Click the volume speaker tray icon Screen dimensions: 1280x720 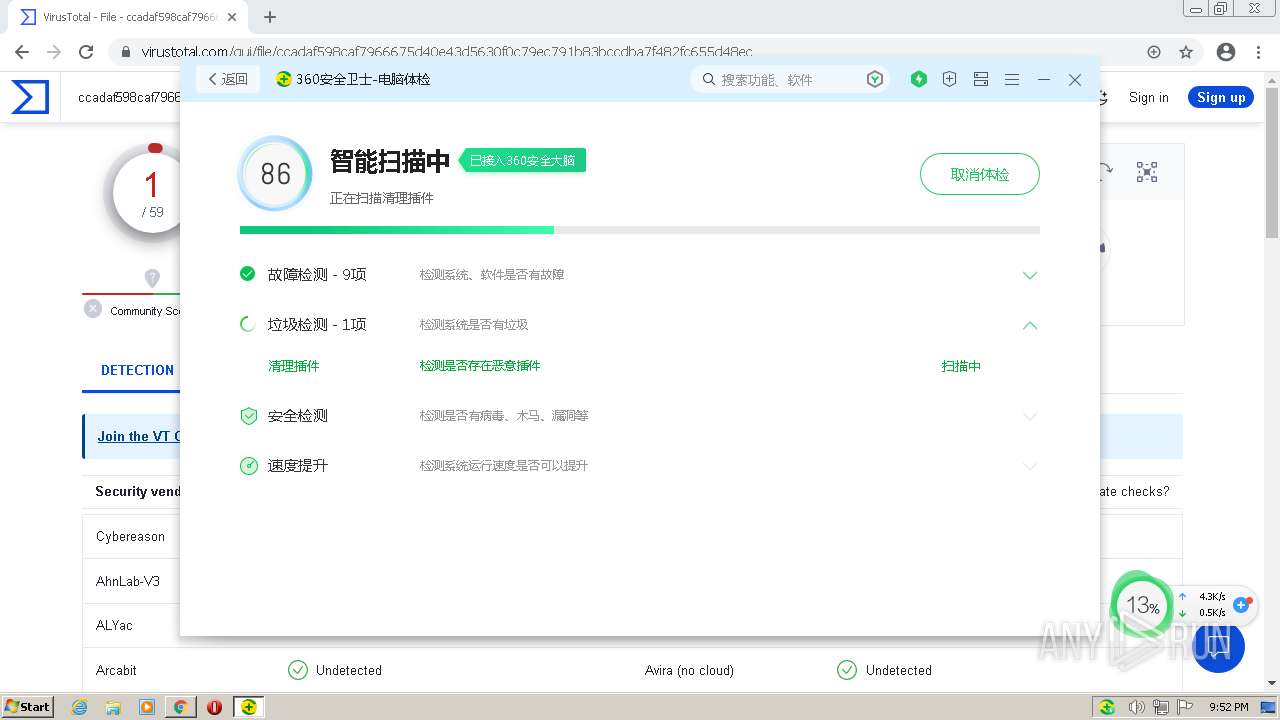pos(1136,707)
